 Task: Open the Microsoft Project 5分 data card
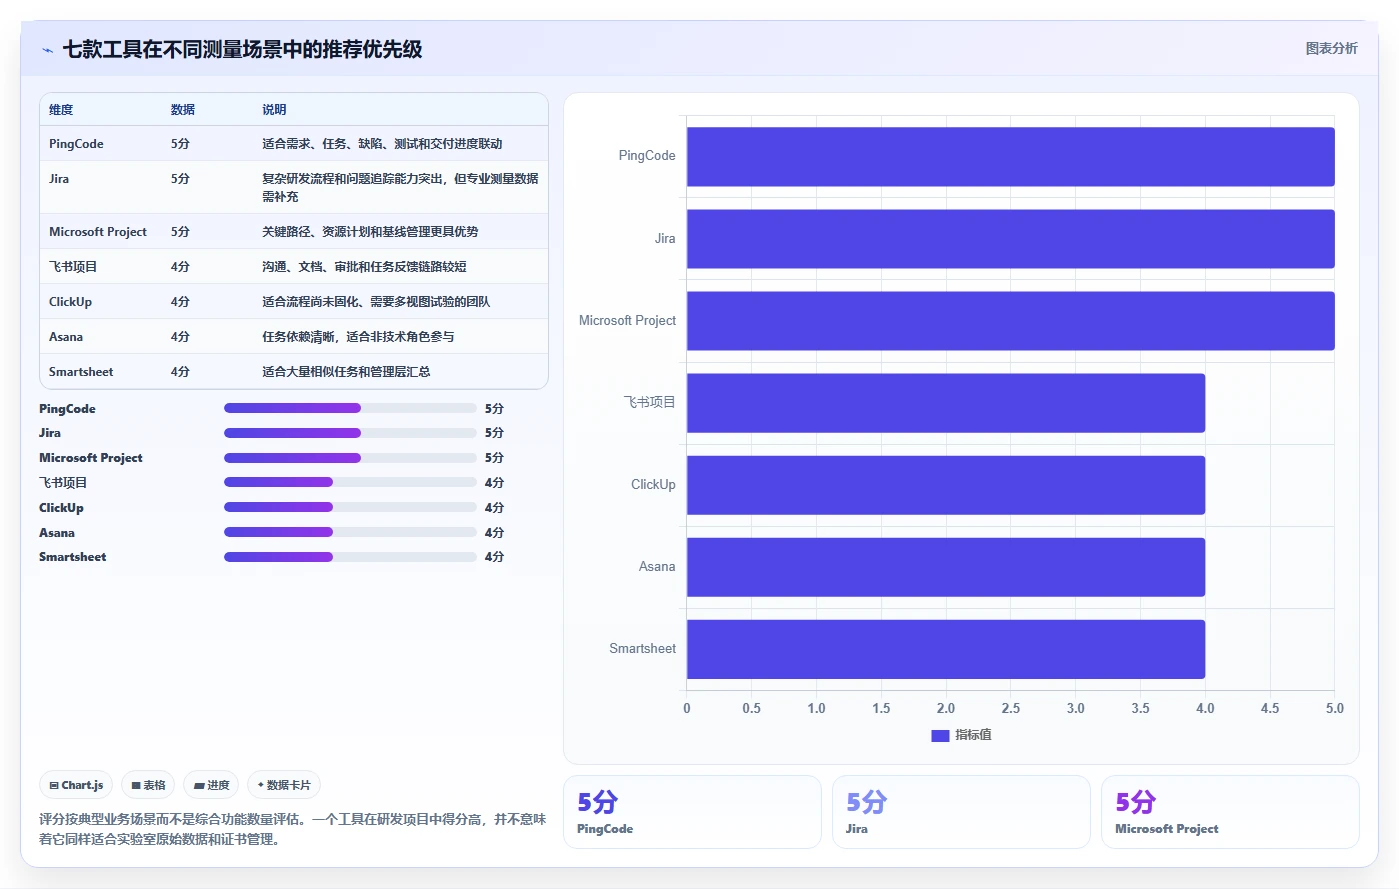(1230, 812)
